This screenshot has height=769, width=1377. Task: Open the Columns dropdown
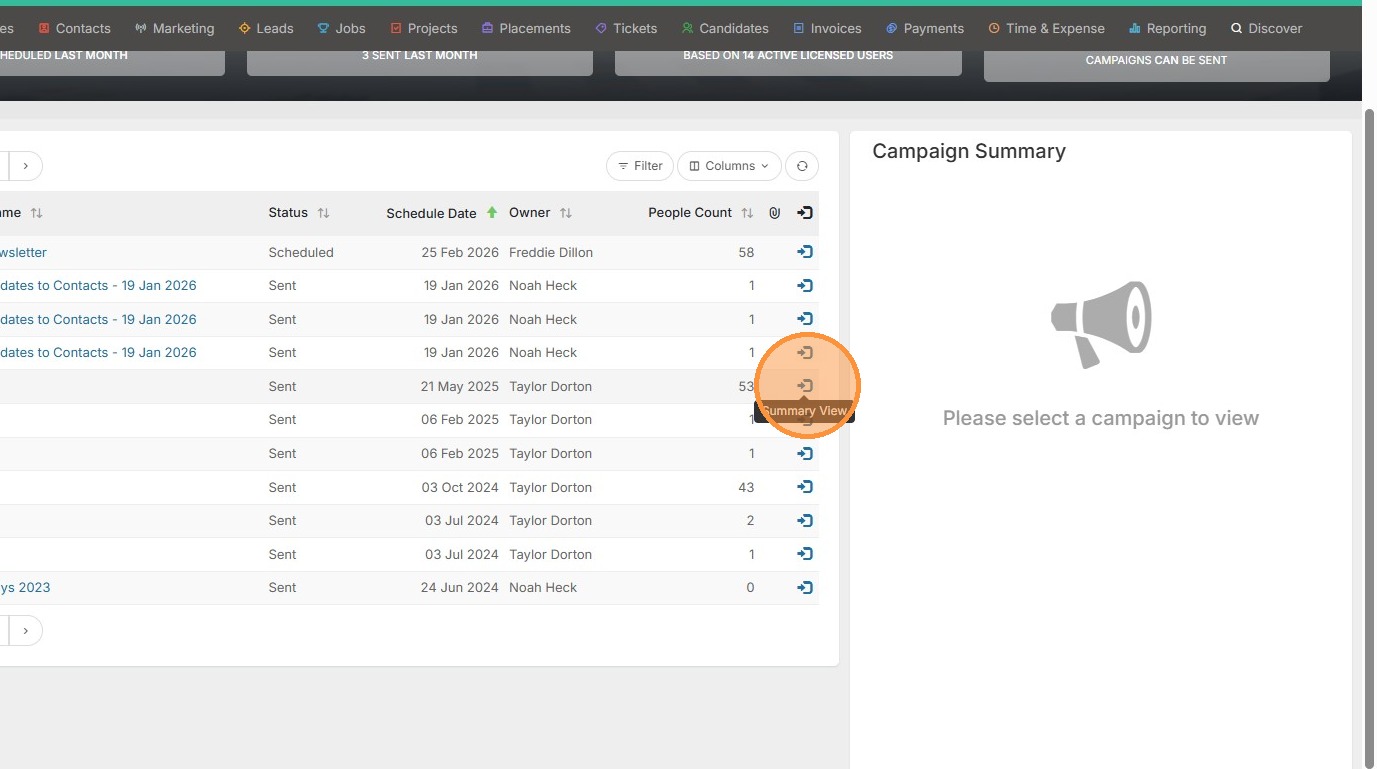[x=729, y=166]
